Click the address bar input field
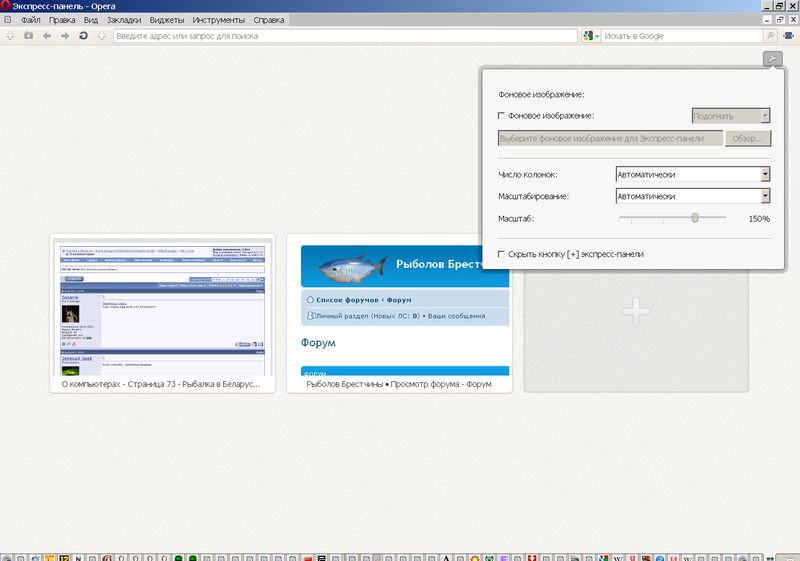 point(340,36)
